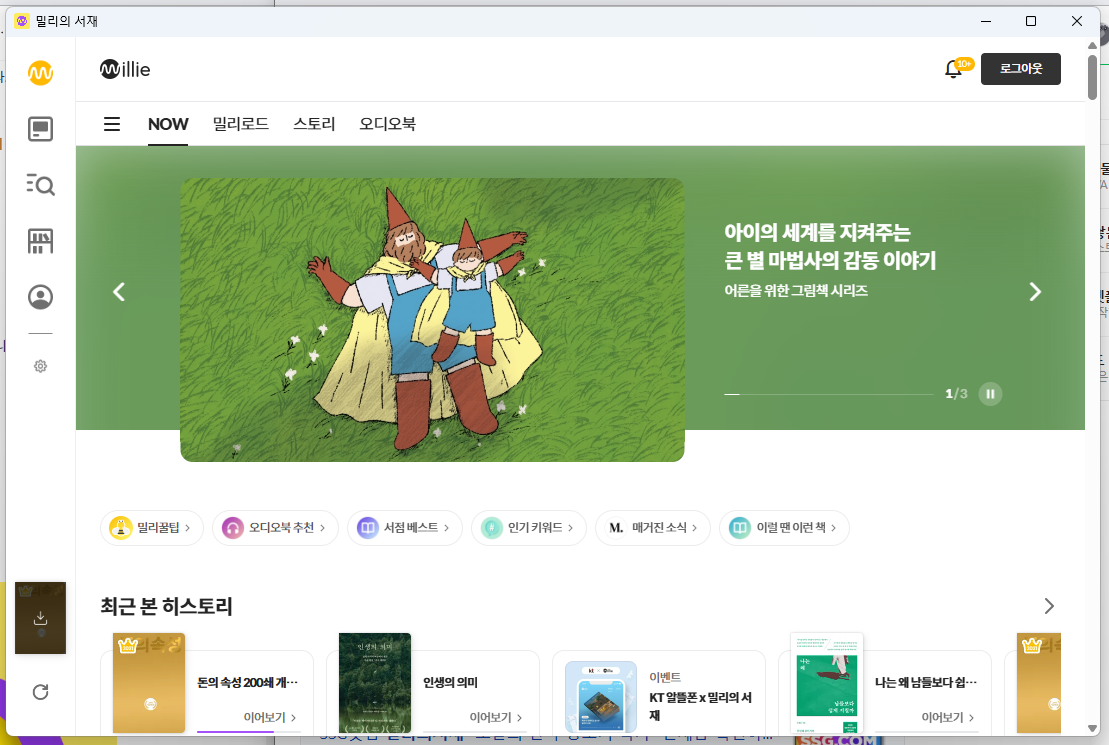1109x745 pixels.
Task: Click the 돈의 속성 200쇄 title text
Action: pos(248,683)
